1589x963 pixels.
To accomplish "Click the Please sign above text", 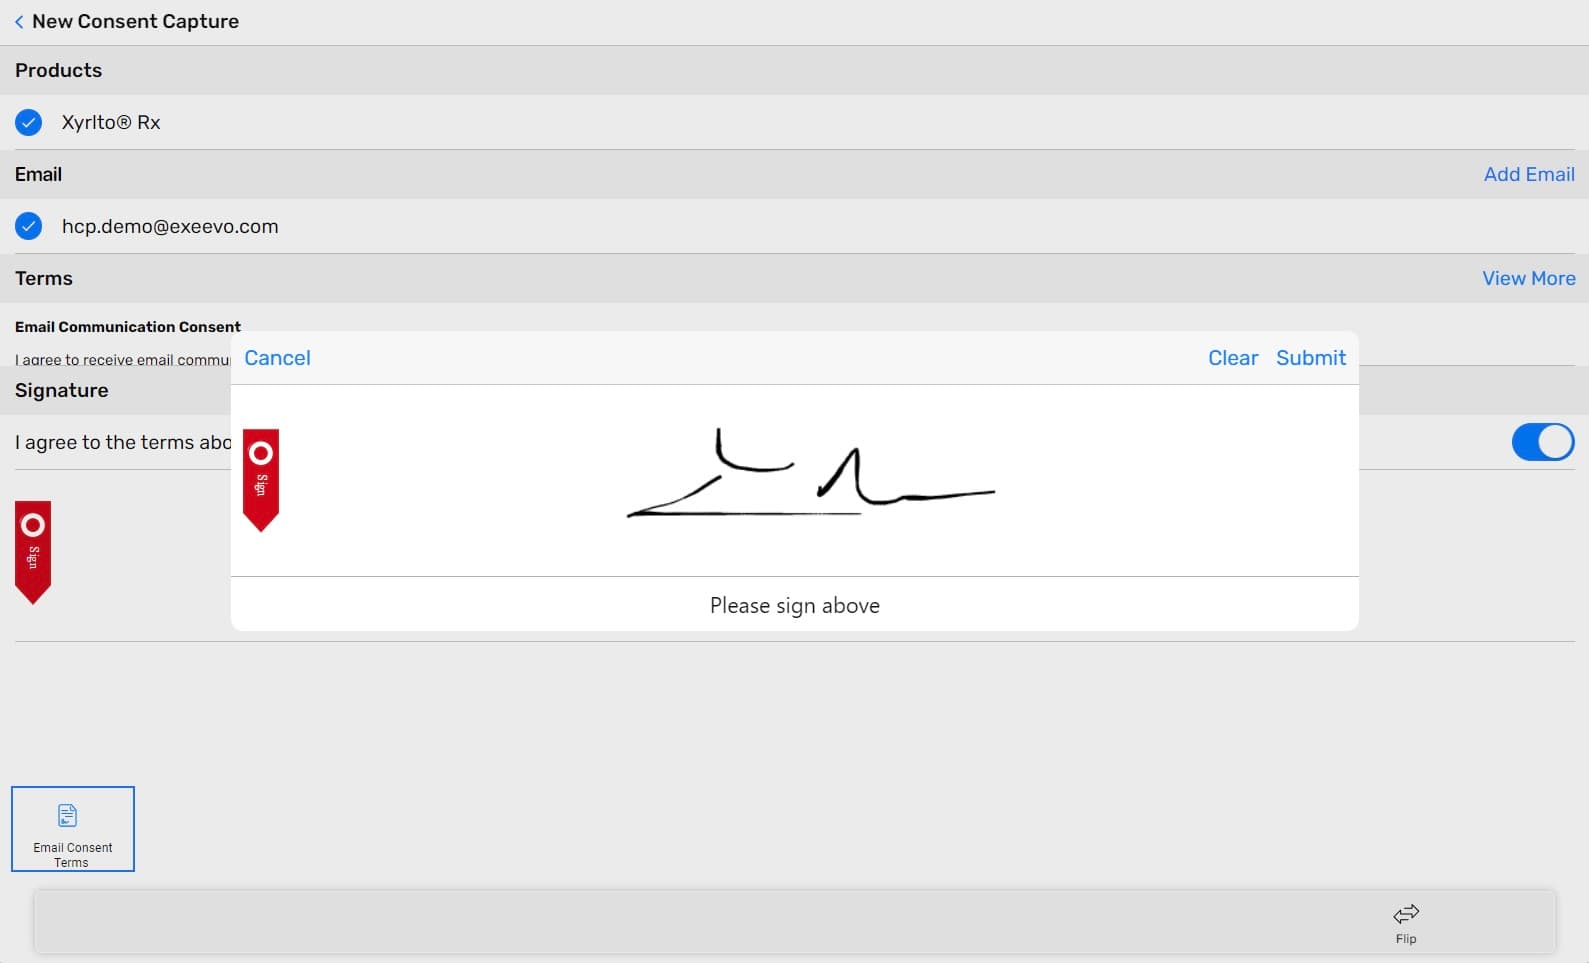I will 794,605.
